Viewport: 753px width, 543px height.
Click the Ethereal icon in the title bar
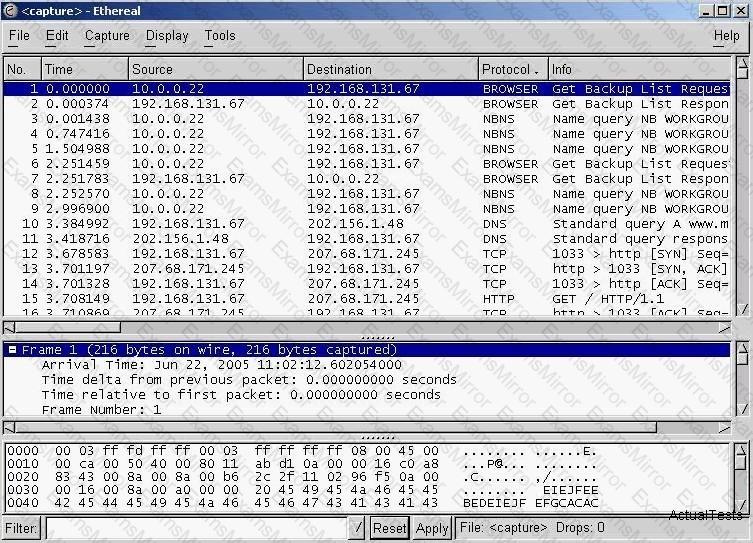pyautogui.click(x=9, y=10)
